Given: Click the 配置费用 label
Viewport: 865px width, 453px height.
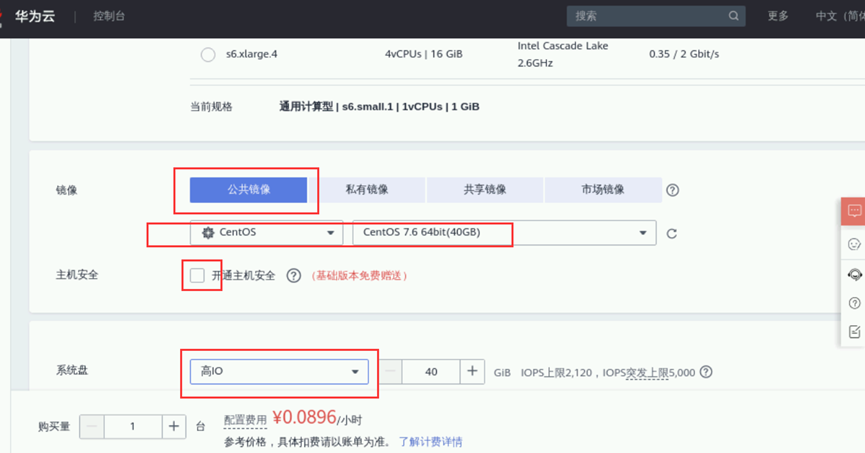Looking at the screenshot, I should coord(245,420).
